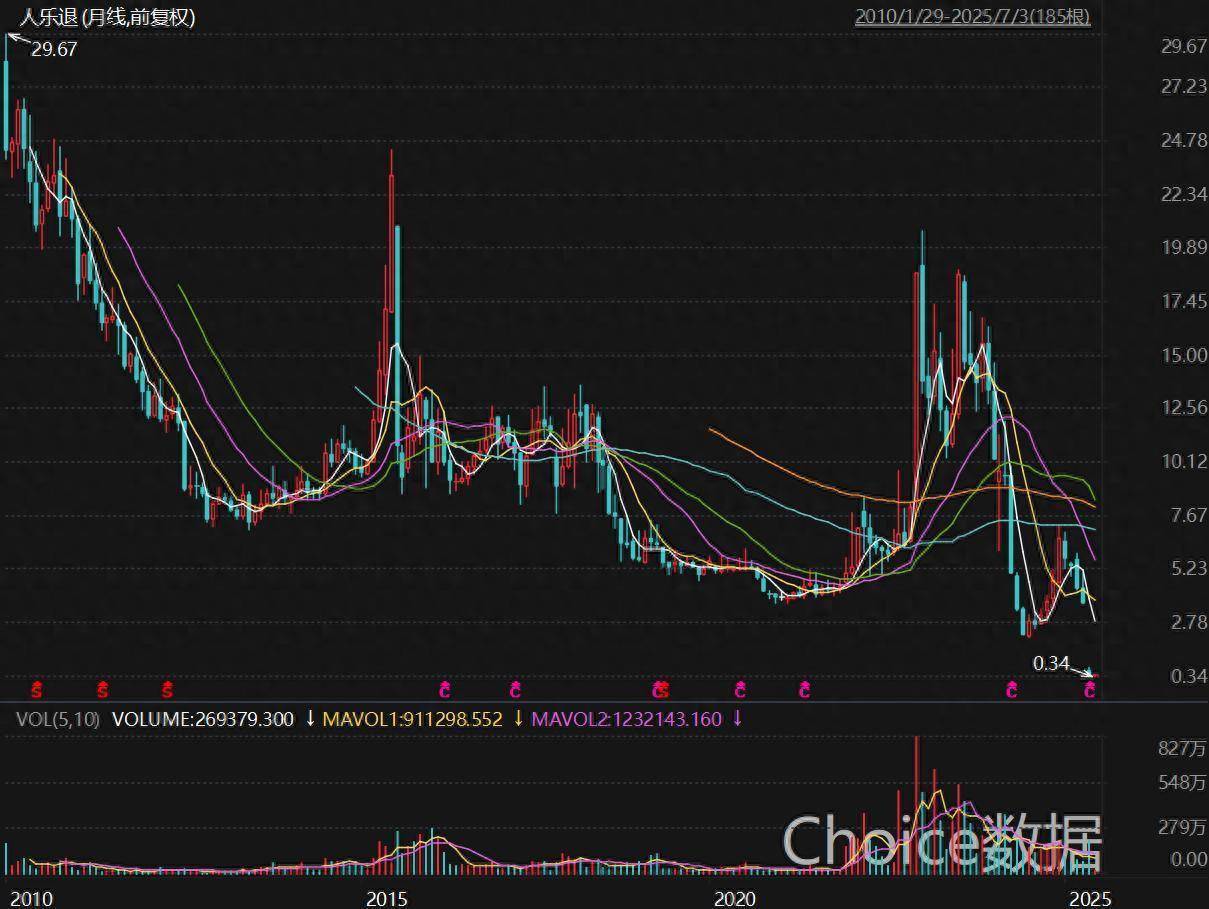This screenshot has height=909, width=1209.
Task: Click the 29.67 high price annotation
Action: 53,49
